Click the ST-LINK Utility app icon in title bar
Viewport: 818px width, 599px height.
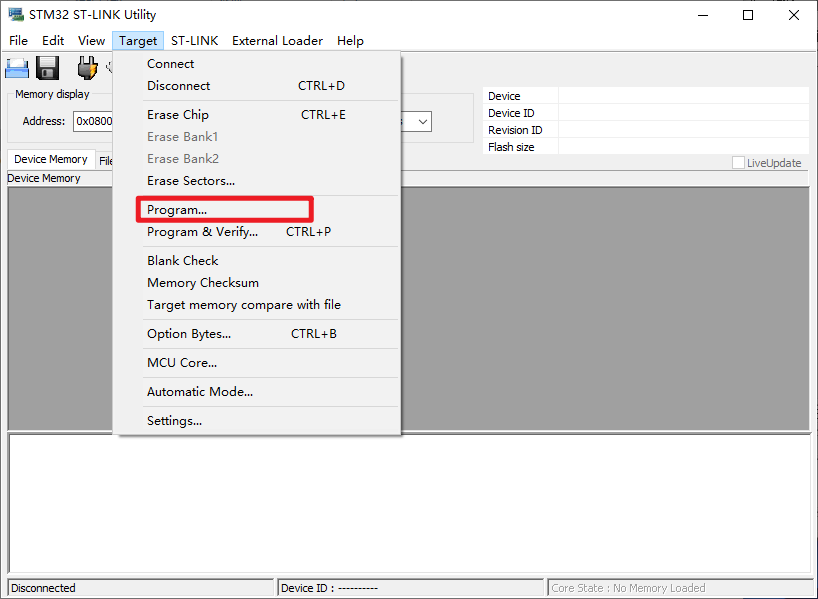pos(16,14)
